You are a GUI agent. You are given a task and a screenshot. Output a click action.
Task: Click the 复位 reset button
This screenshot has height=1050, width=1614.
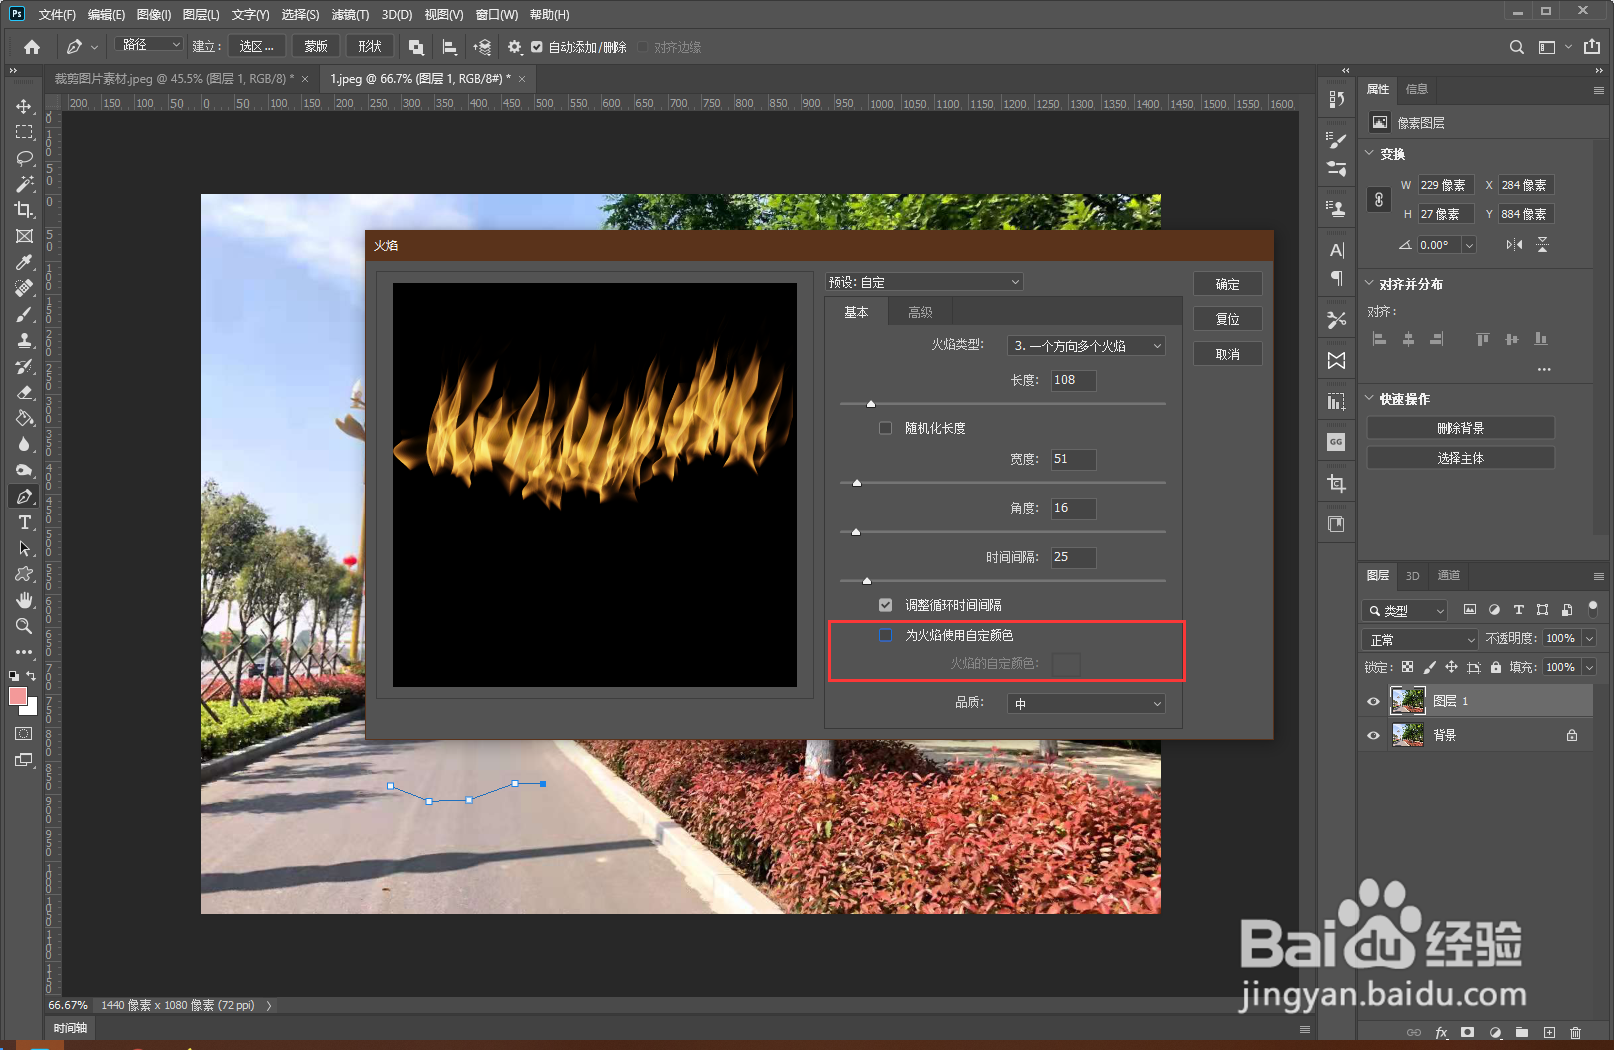pyautogui.click(x=1227, y=319)
